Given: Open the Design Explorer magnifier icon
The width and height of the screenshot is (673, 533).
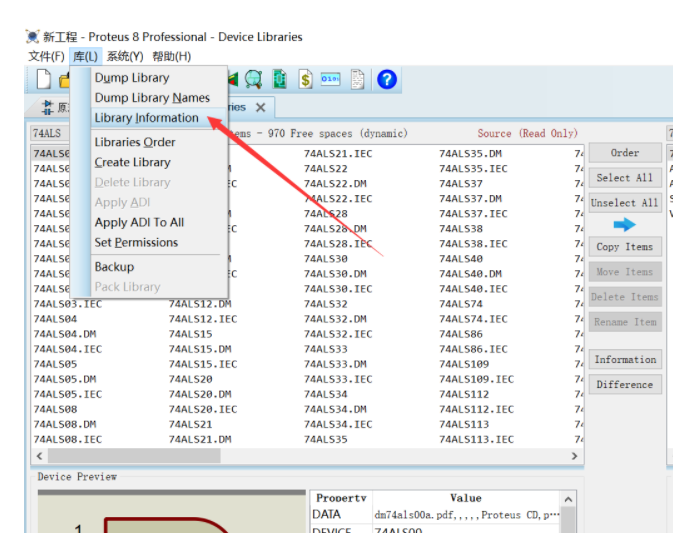Looking at the screenshot, I should pos(254,79).
